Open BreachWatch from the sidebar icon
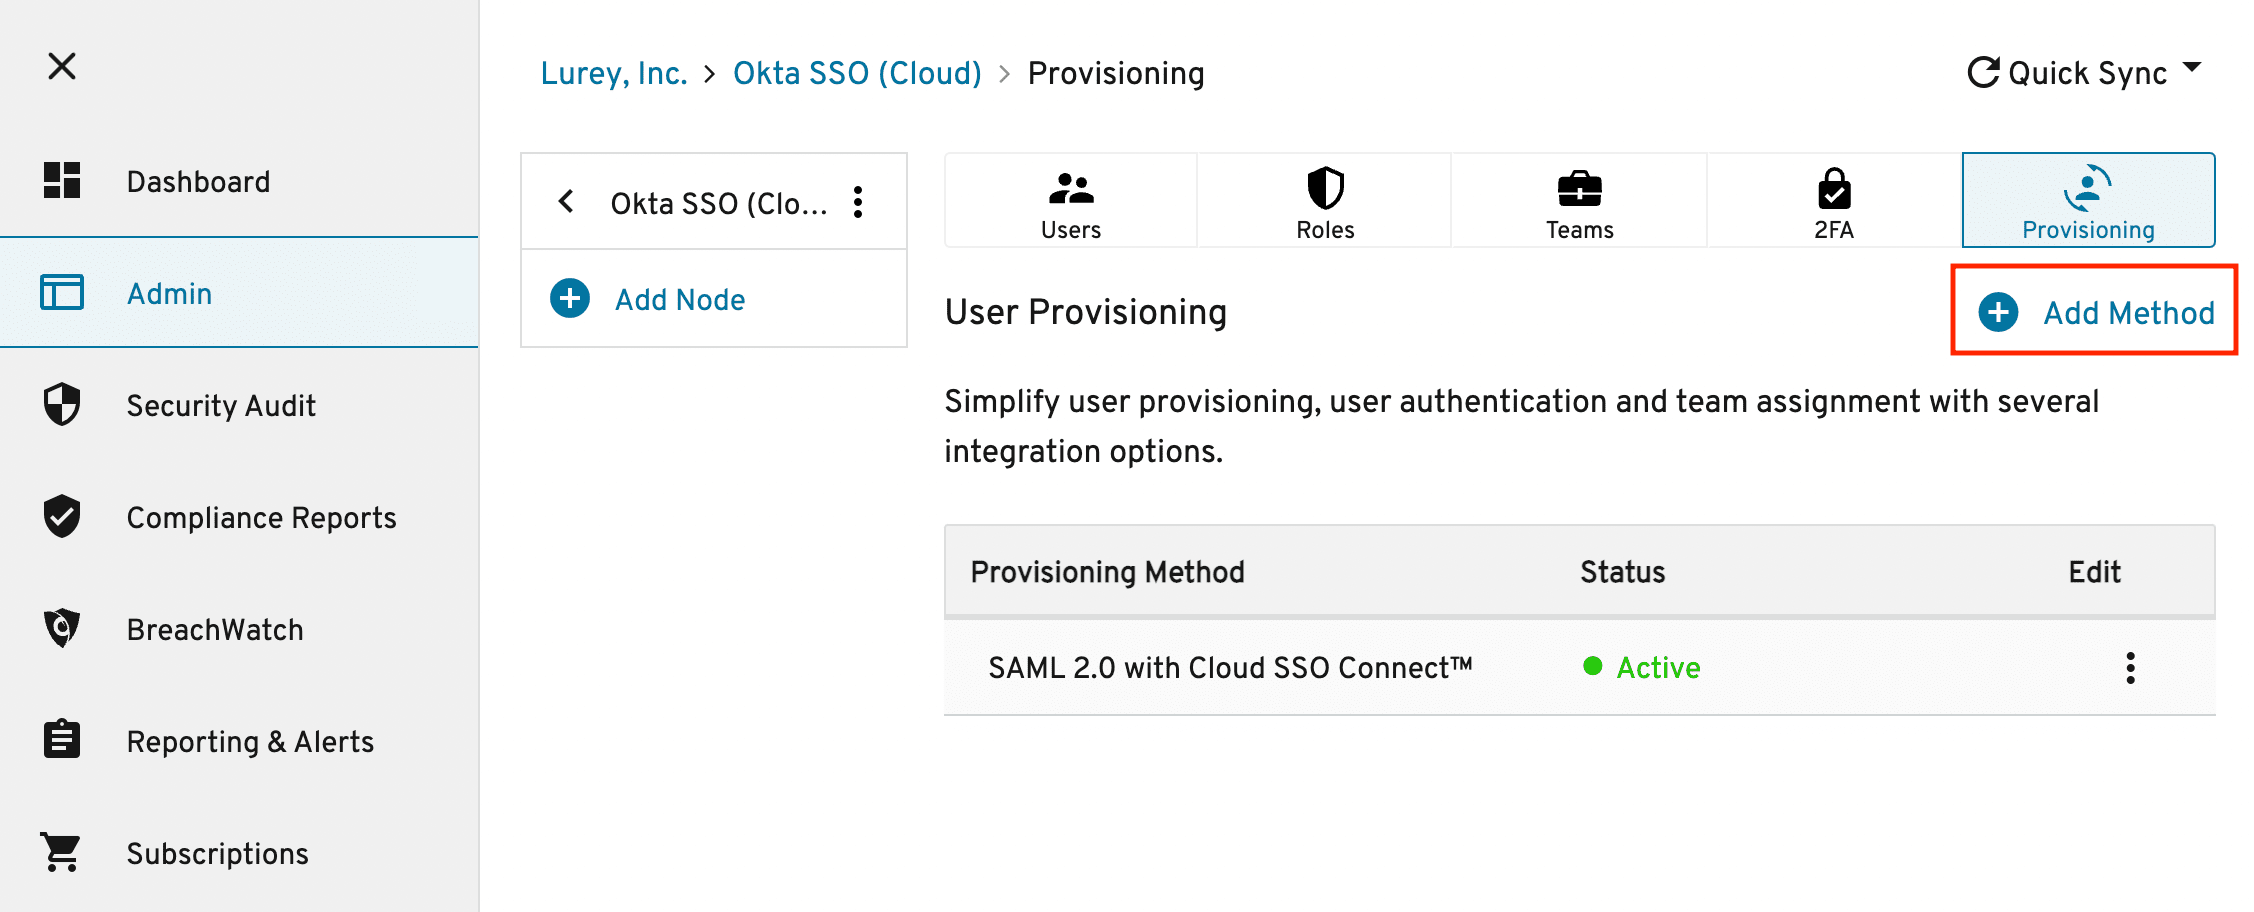Viewport: 2254px width, 912px height. tap(62, 629)
